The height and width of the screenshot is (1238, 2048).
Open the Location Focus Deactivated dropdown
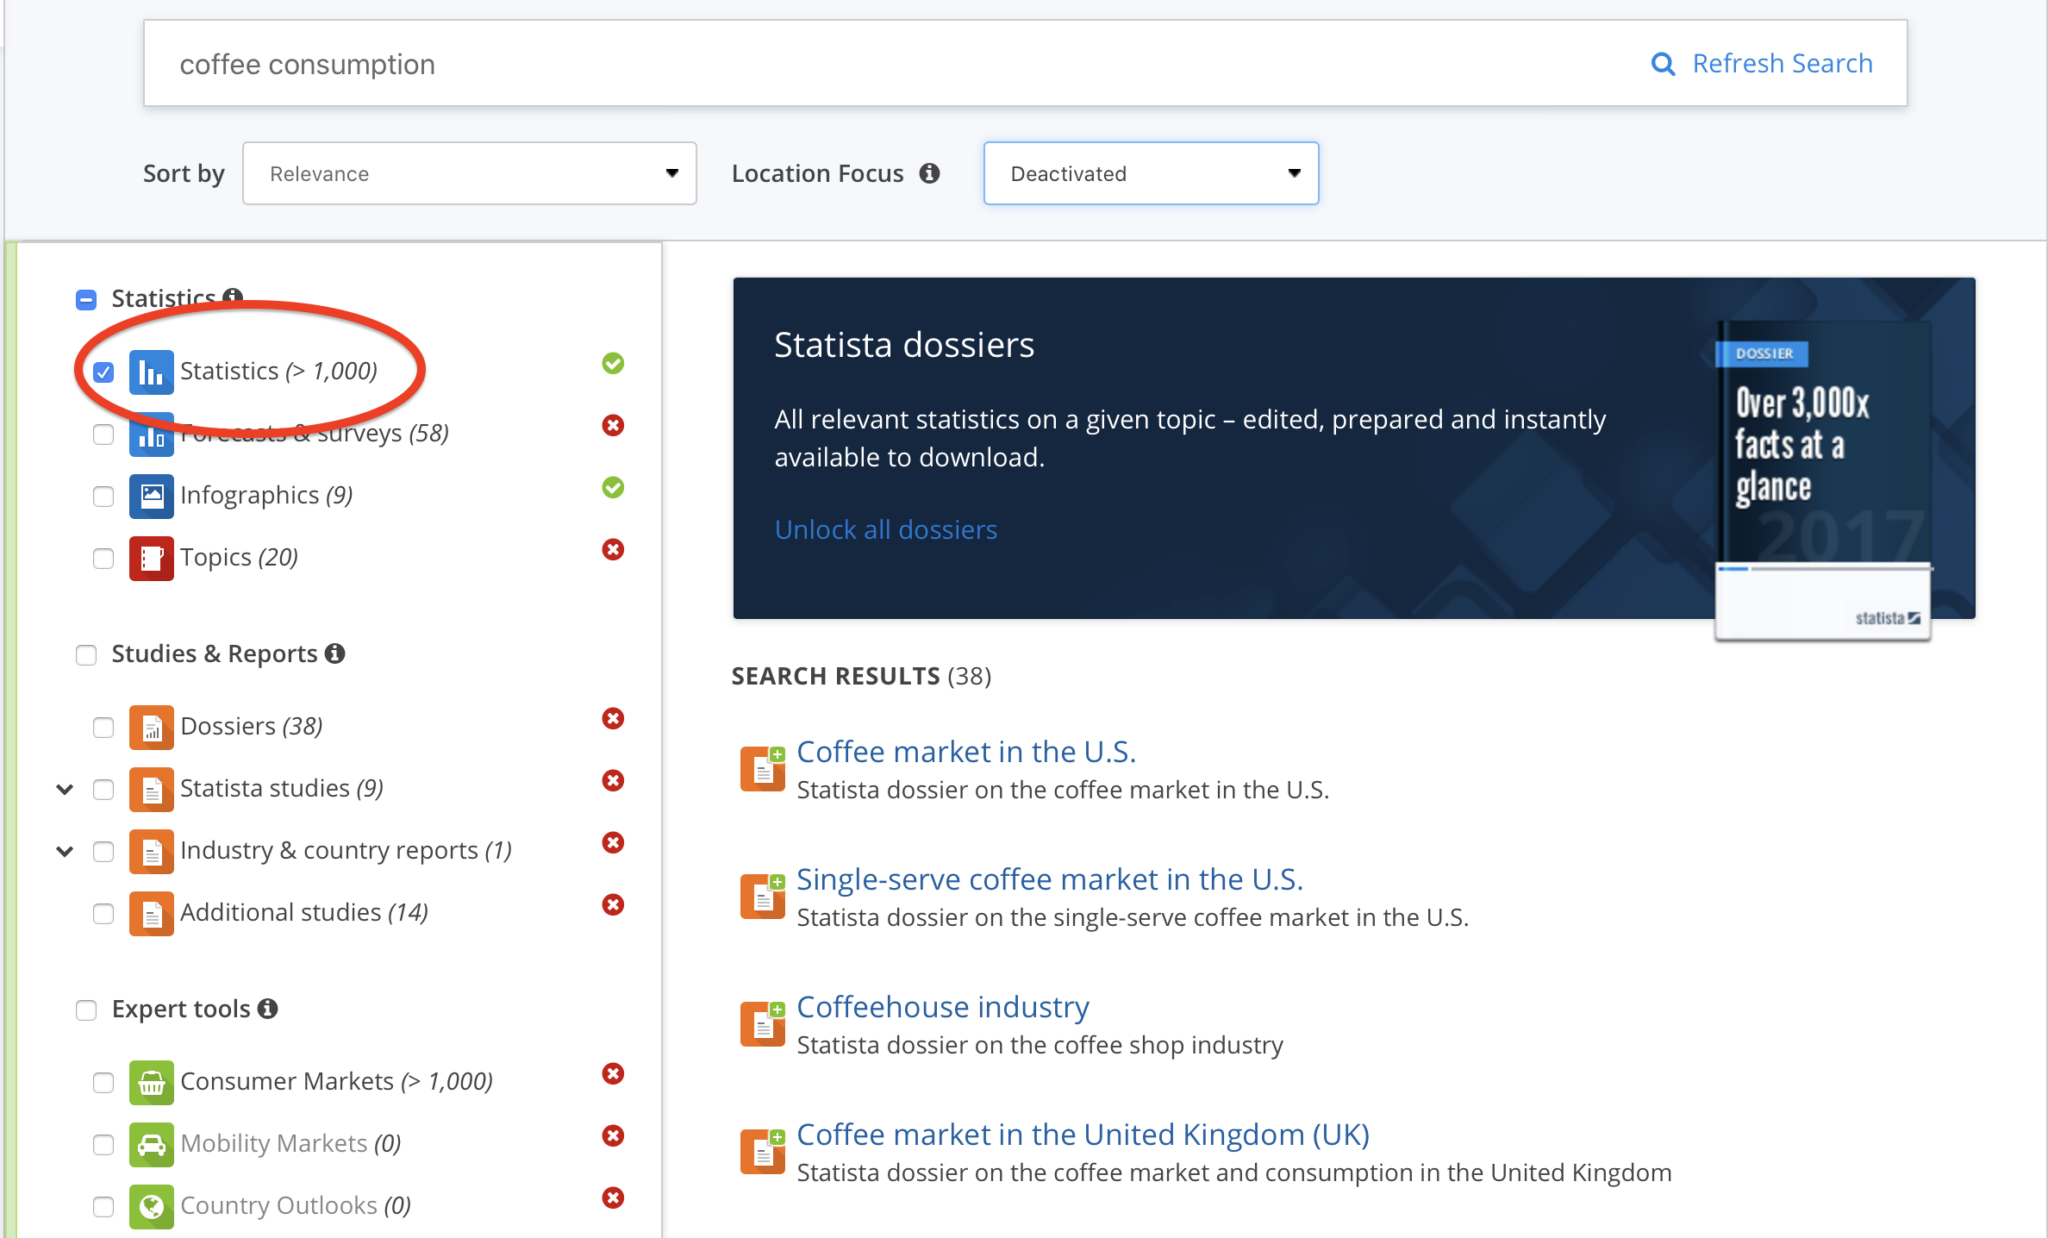click(1150, 174)
